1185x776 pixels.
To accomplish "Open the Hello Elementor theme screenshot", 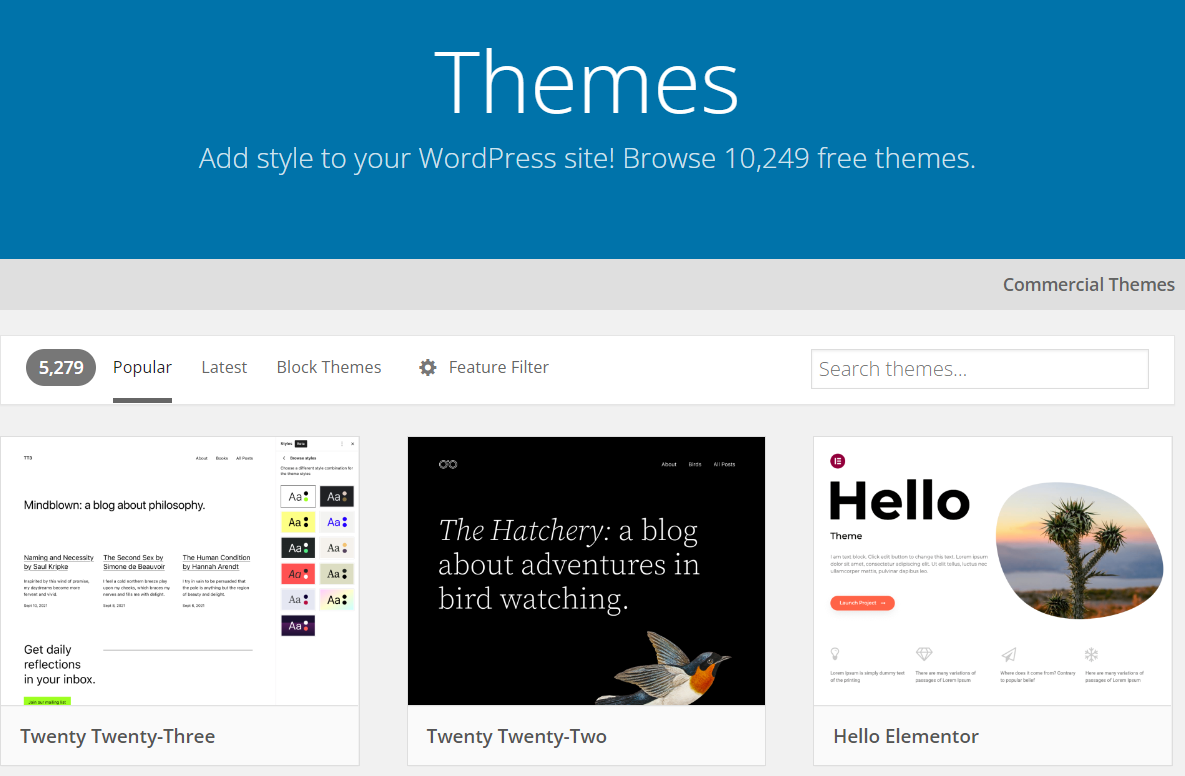I will click(x=992, y=571).
